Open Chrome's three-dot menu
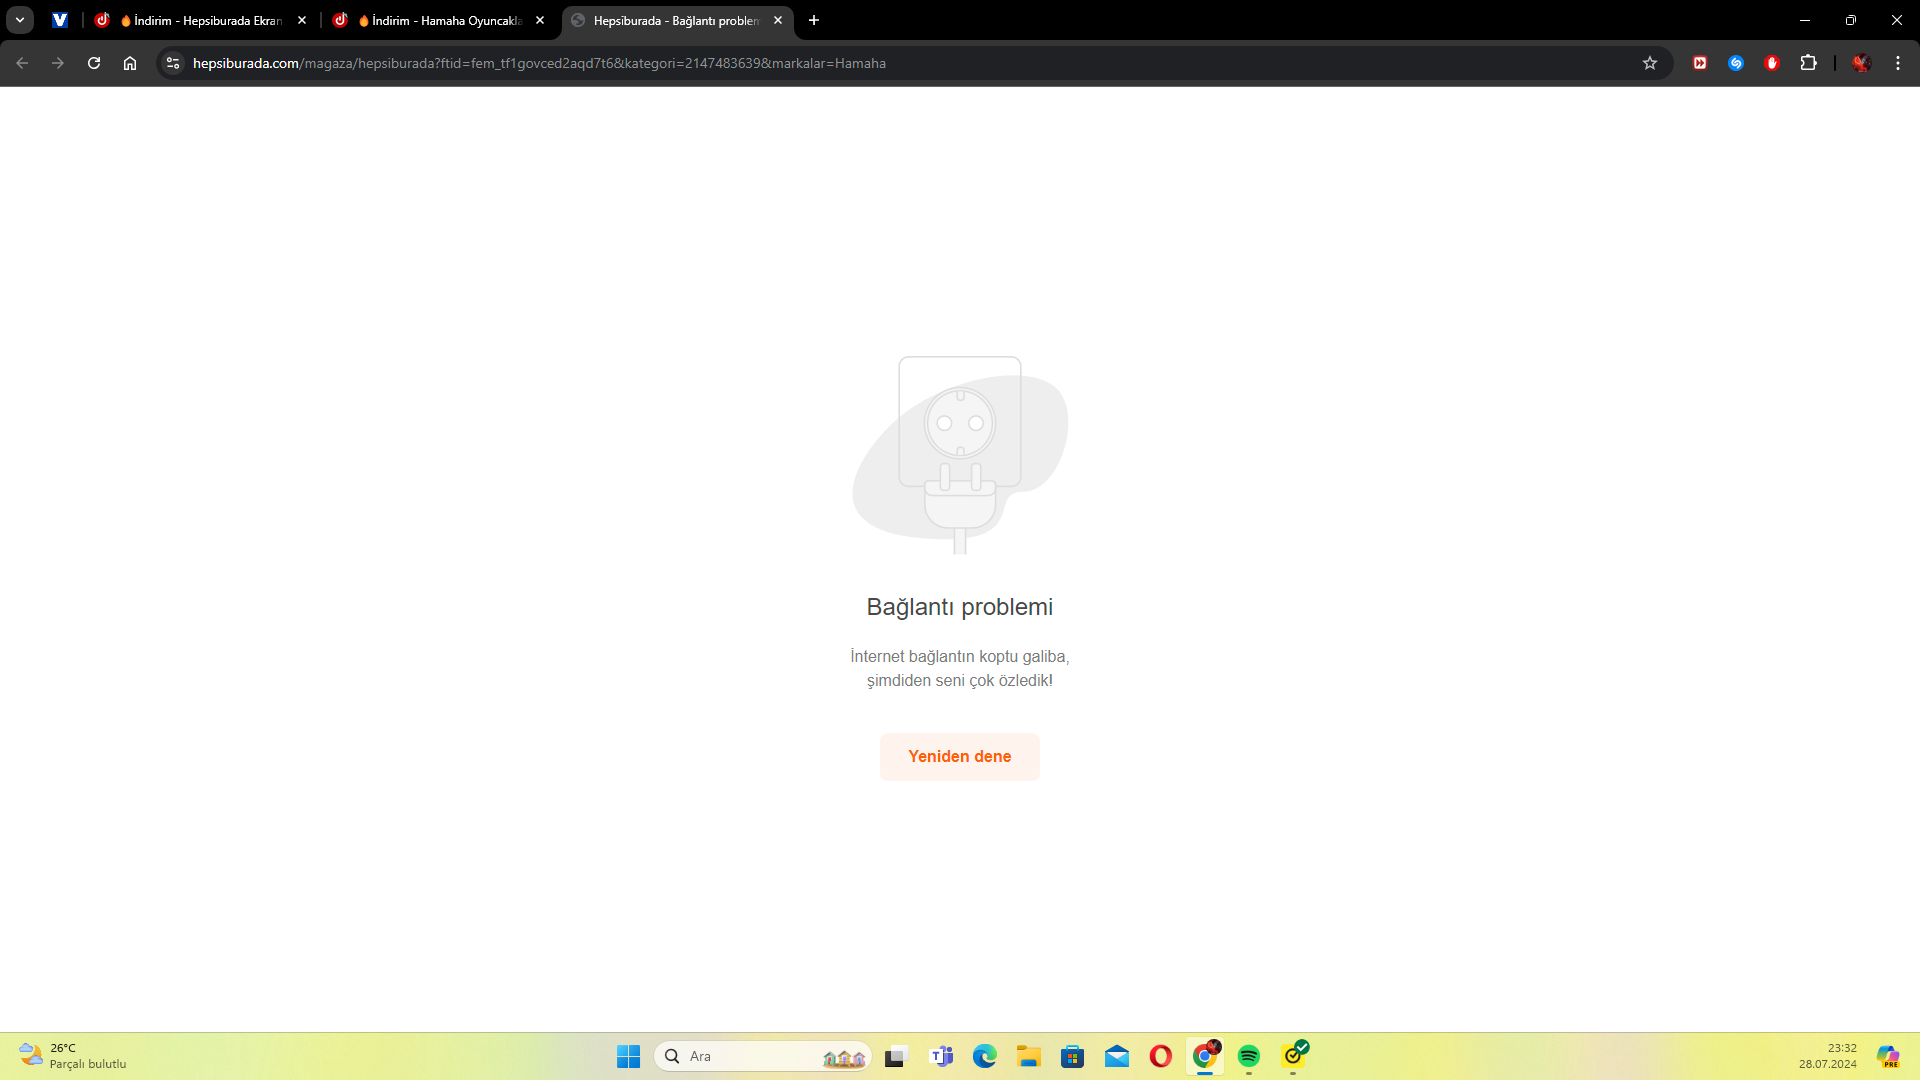 click(1898, 63)
